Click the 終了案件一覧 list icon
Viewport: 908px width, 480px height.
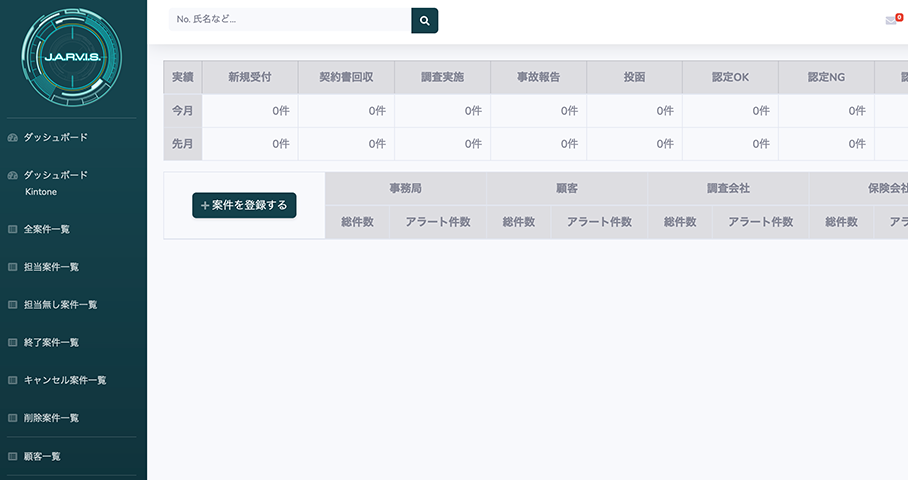(13, 342)
